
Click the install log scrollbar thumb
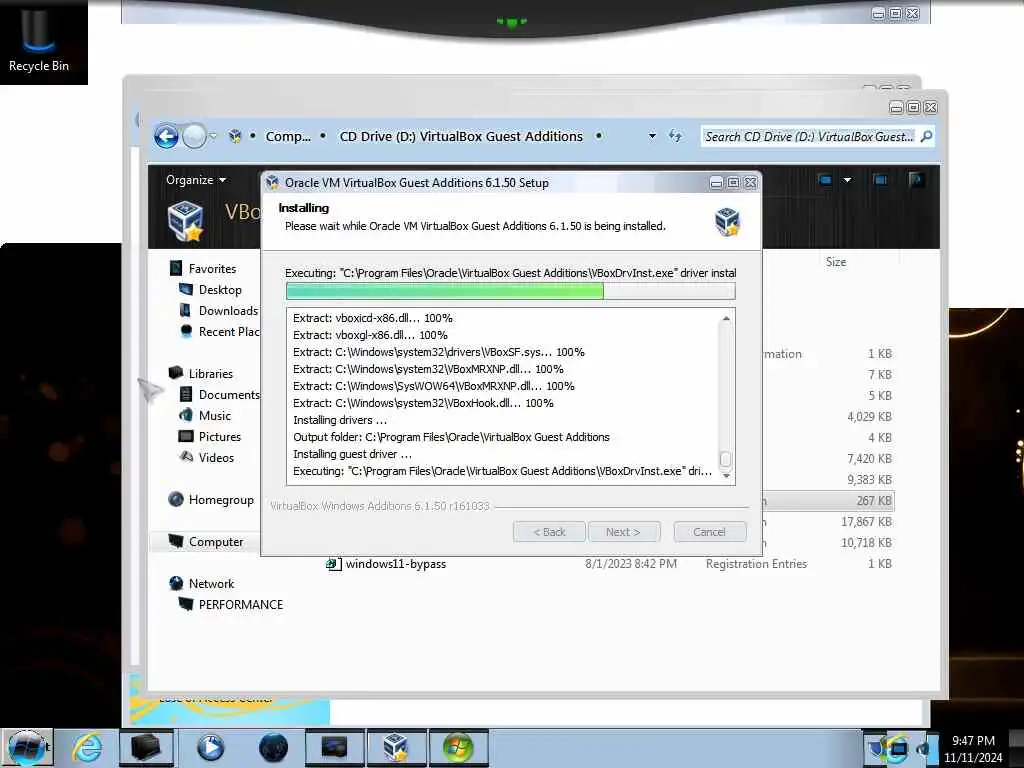[726, 459]
